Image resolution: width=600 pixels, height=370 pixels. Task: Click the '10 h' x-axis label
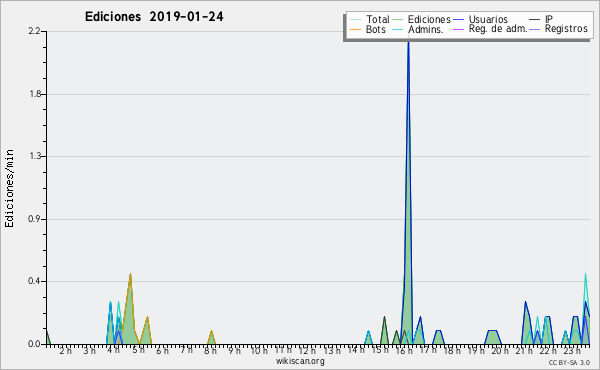[259, 351]
